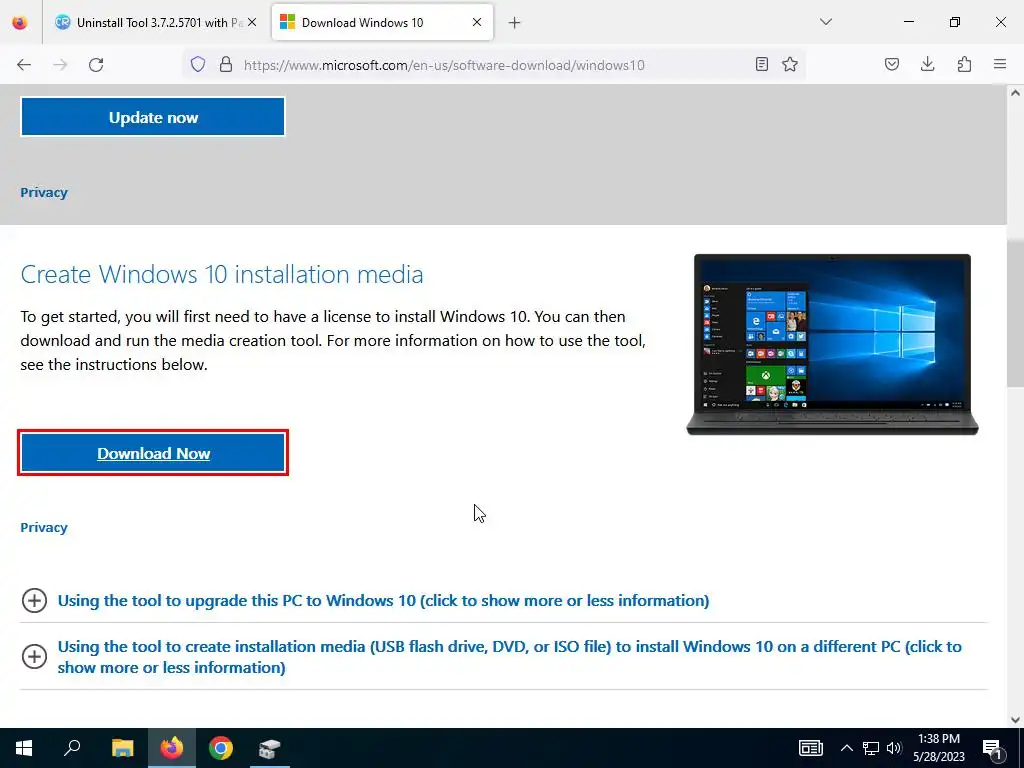The width and height of the screenshot is (1024, 768).
Task: Reload the current page
Action: pos(96,65)
